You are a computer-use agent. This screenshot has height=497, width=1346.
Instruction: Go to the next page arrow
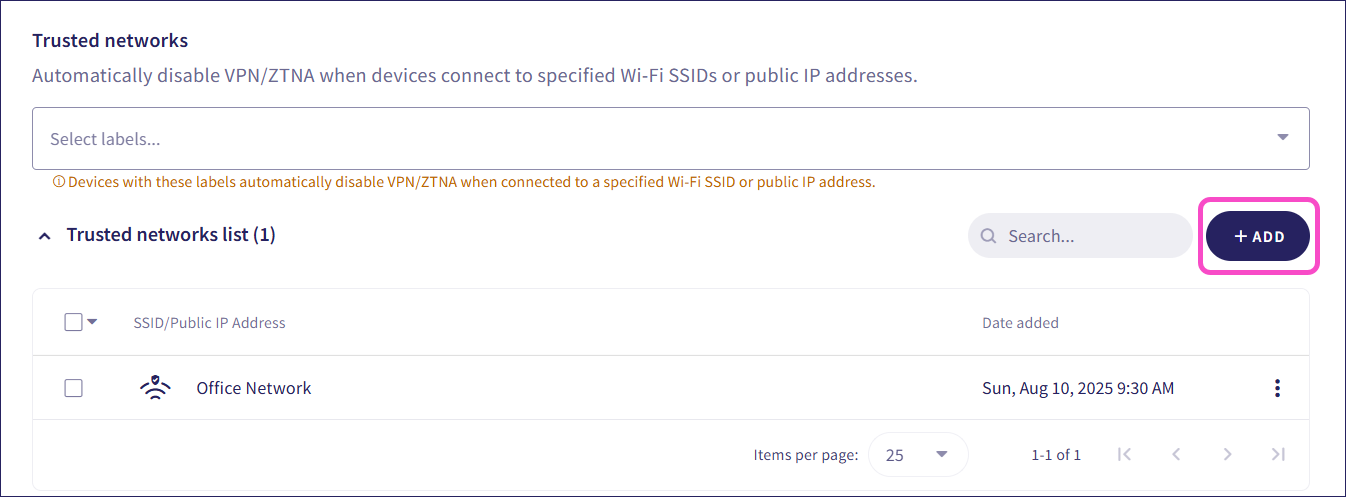point(1227,454)
